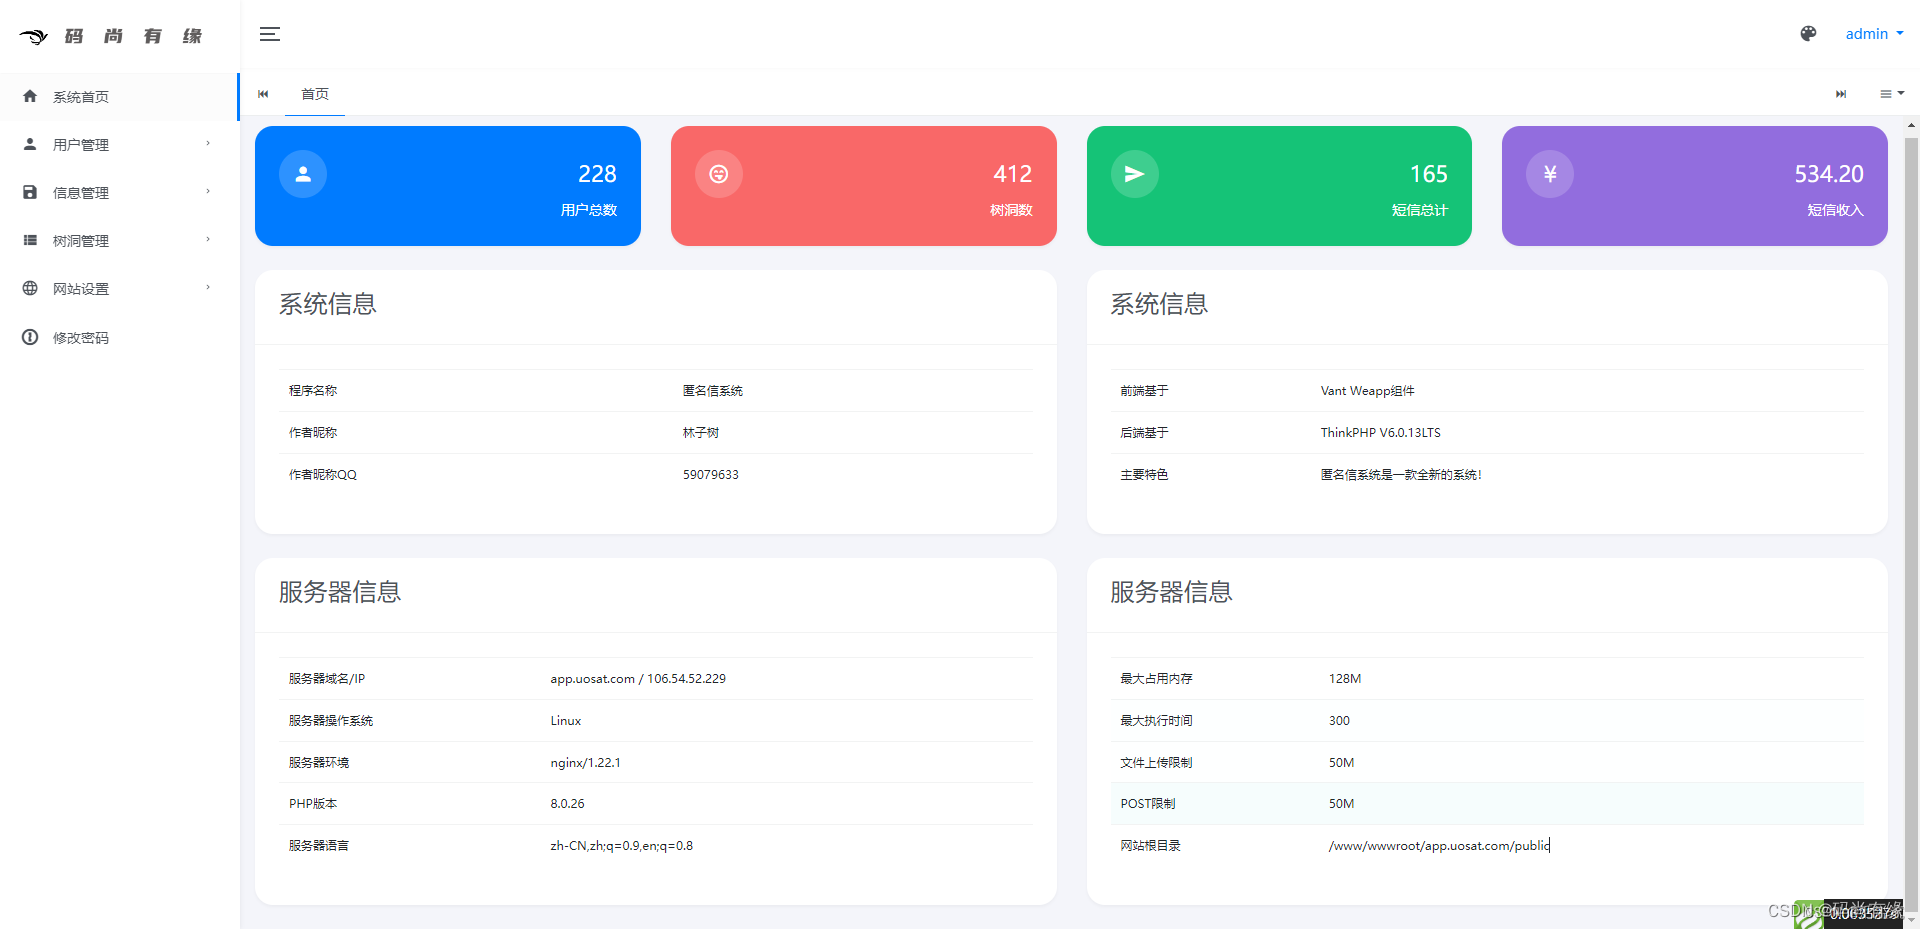Click the user icon beside 用户管理
The height and width of the screenshot is (929, 1920).
click(x=30, y=144)
